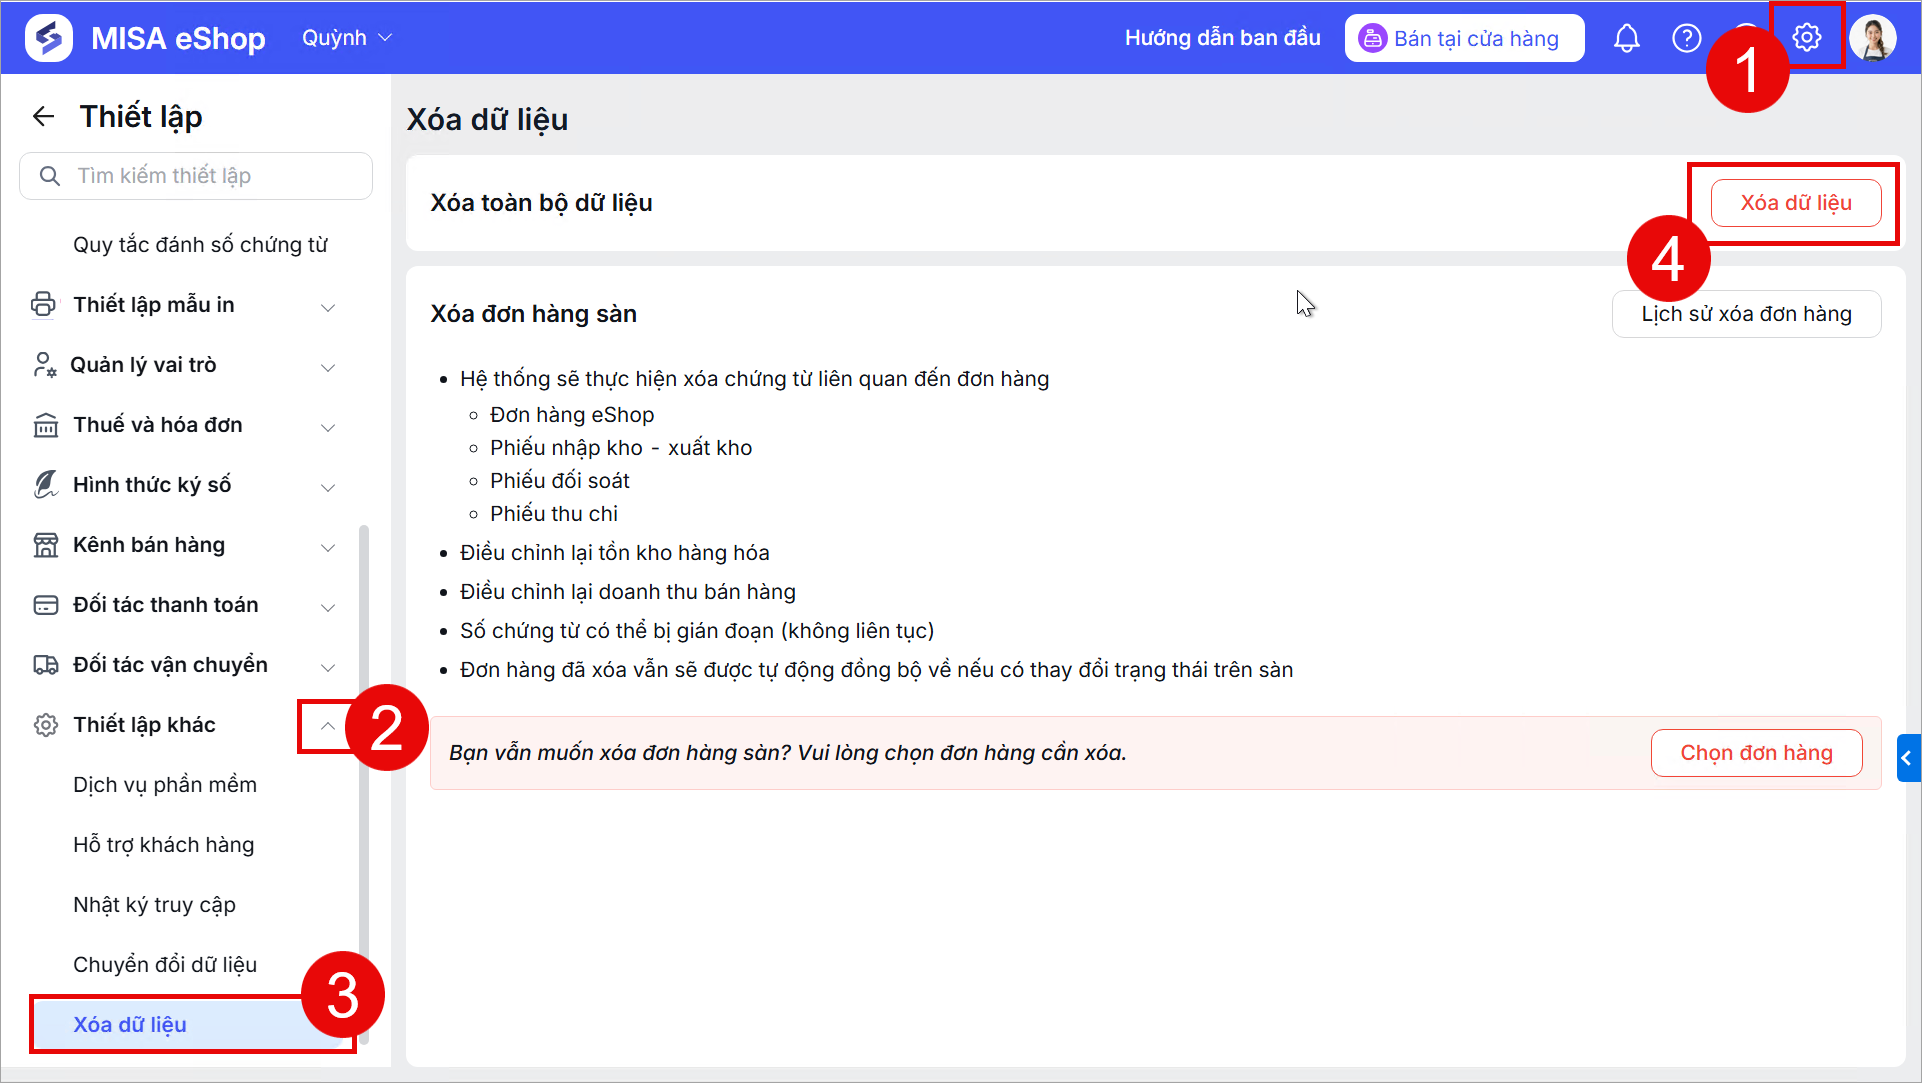The height and width of the screenshot is (1083, 1922).
Task: Expand Đối tác vận chuyển chevron
Action: tap(327, 667)
